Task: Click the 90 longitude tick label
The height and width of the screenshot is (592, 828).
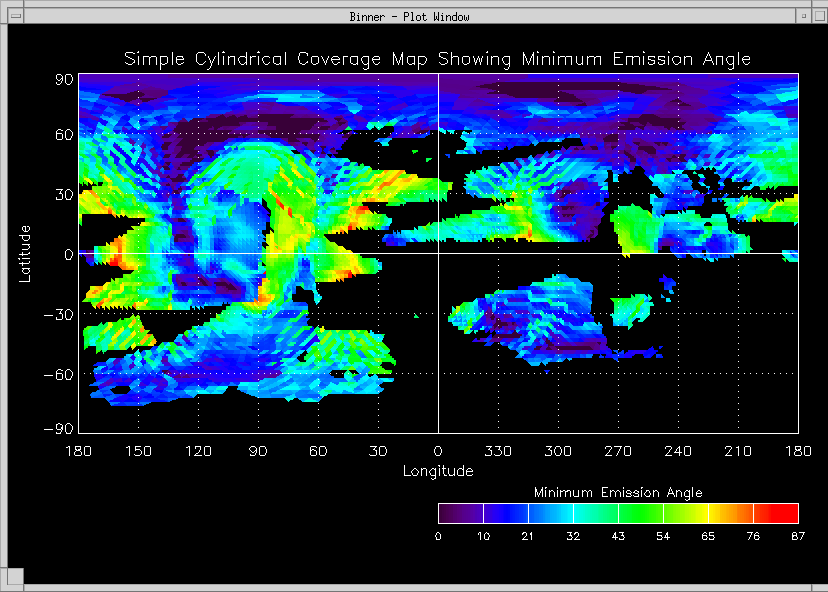Action: tap(258, 452)
